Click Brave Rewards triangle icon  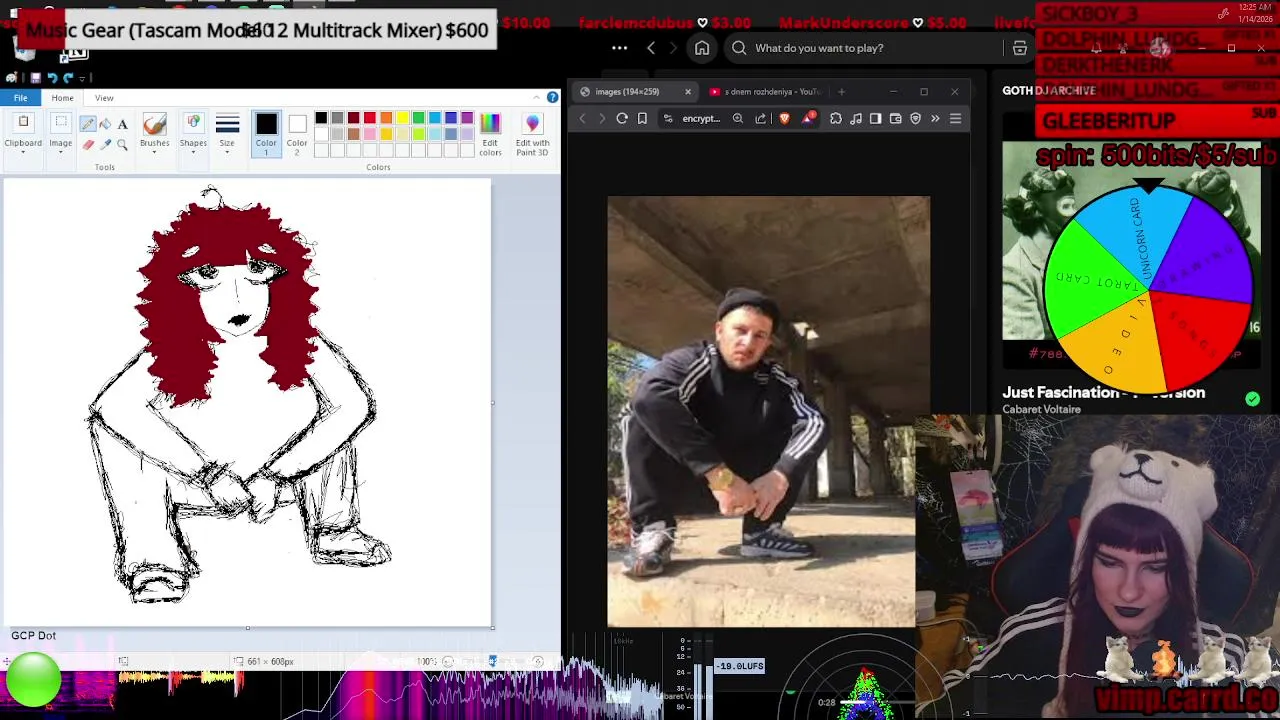[808, 118]
